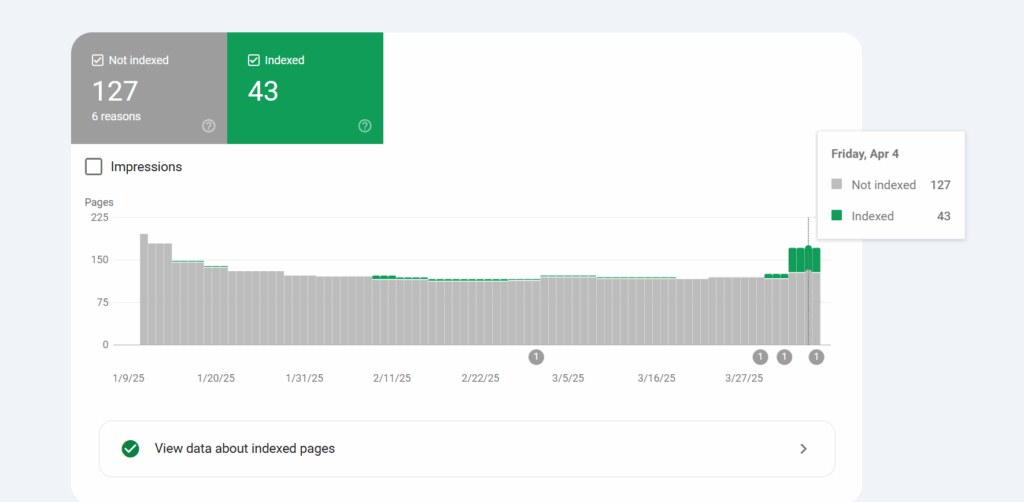Image resolution: width=1024 pixels, height=502 pixels.
Task: Open middle of three right-side annotation markers
Action: pyautogui.click(x=784, y=357)
